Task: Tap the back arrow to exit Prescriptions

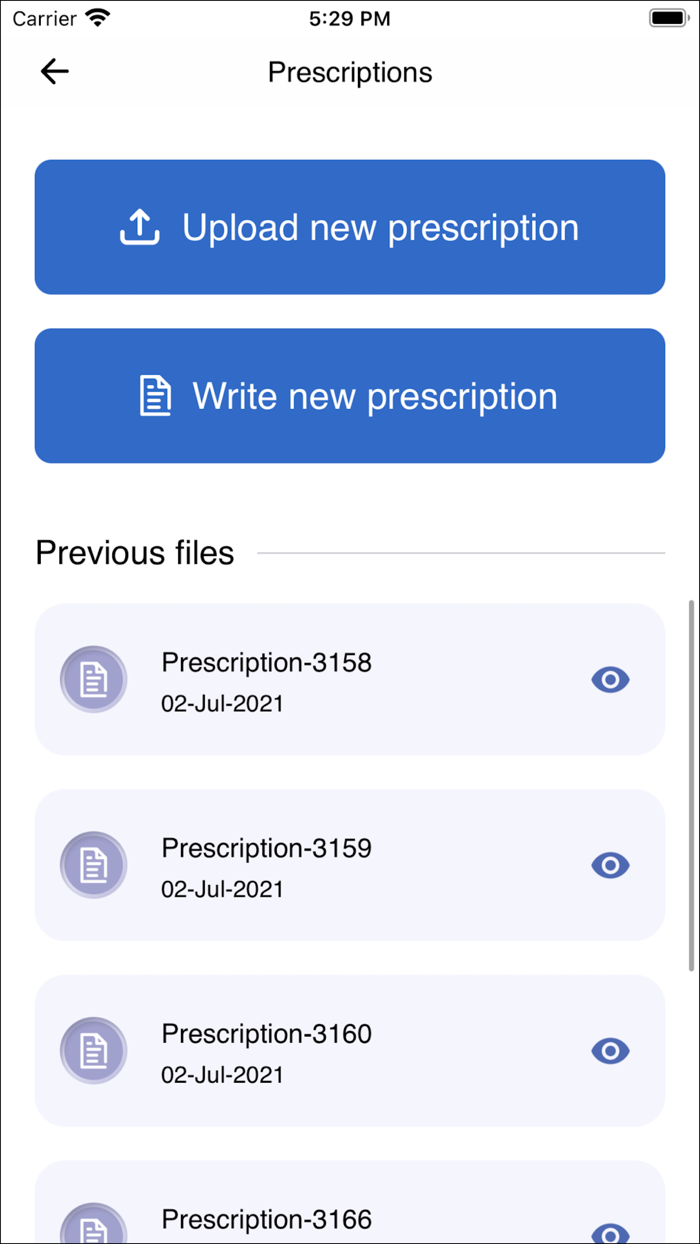Action: 54,71
